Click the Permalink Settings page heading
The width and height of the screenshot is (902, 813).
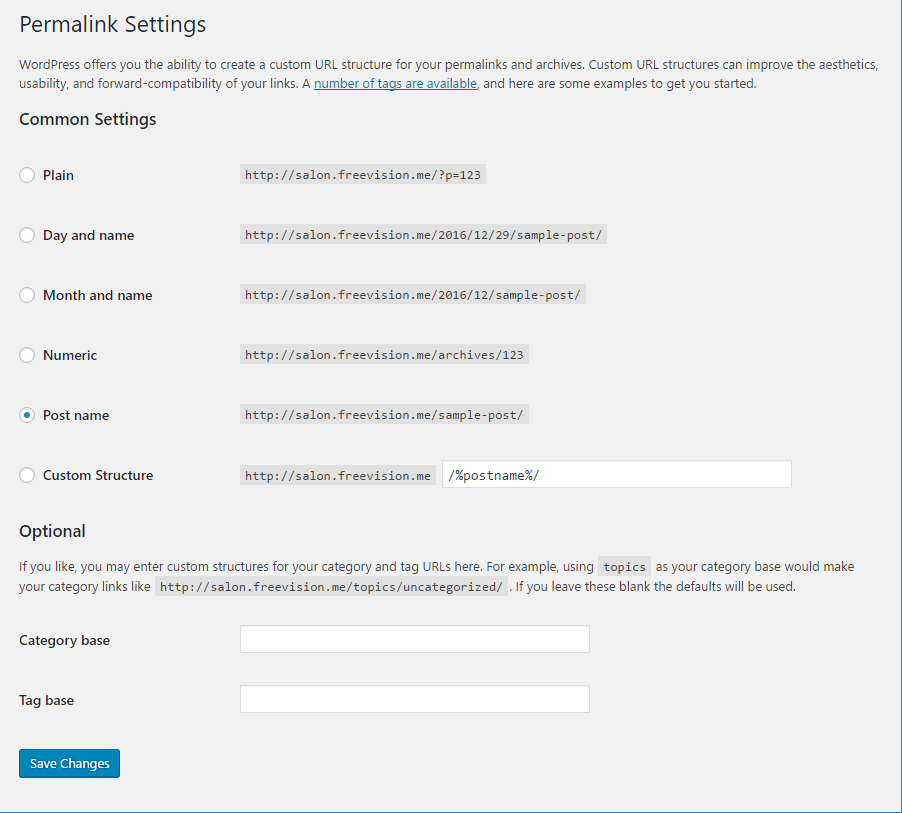[113, 24]
